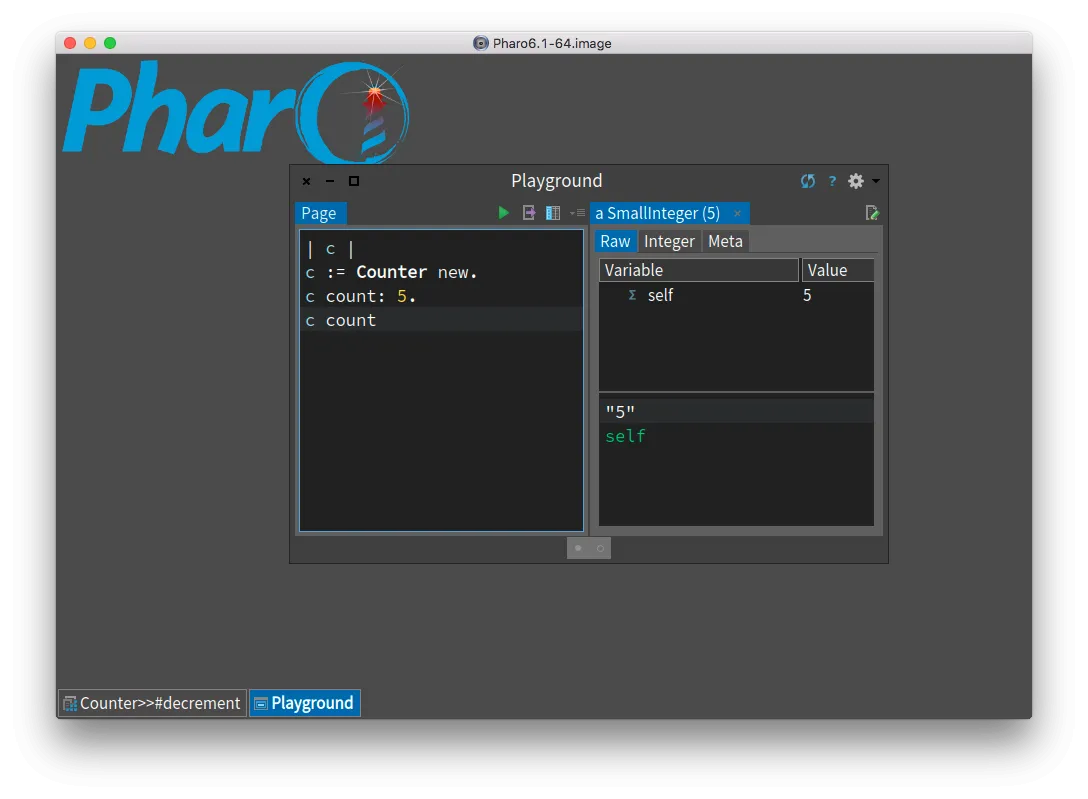Run the playground code with green play icon
Viewport: 1088px width, 799px height.
click(504, 213)
